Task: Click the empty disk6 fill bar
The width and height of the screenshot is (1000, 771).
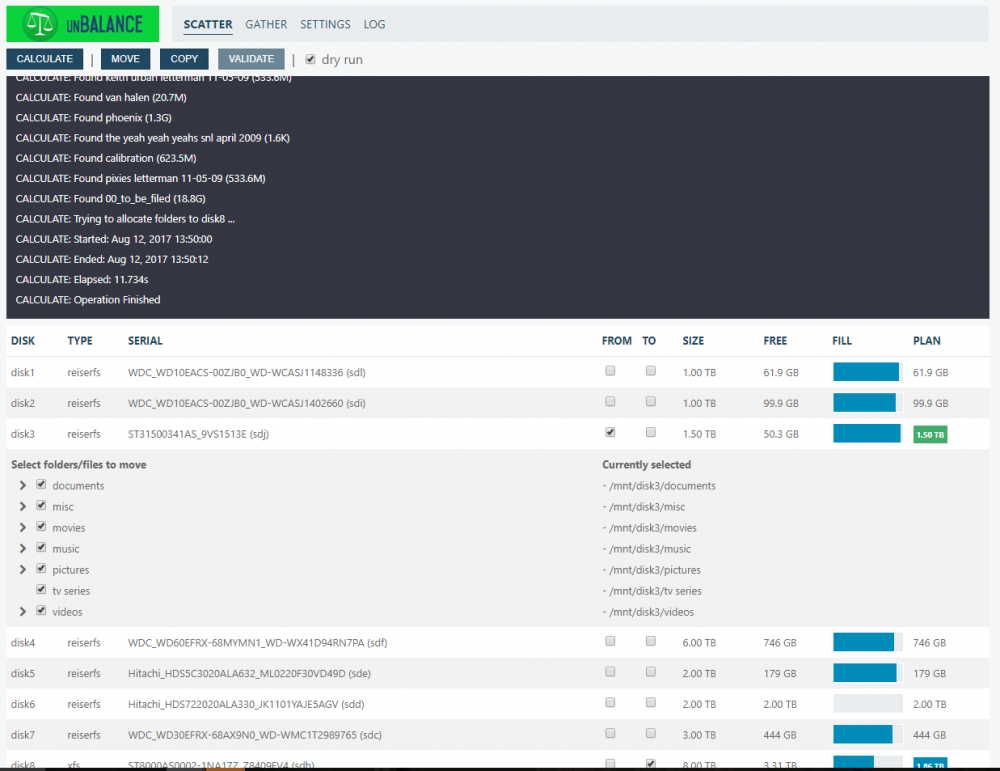Action: [x=867, y=703]
